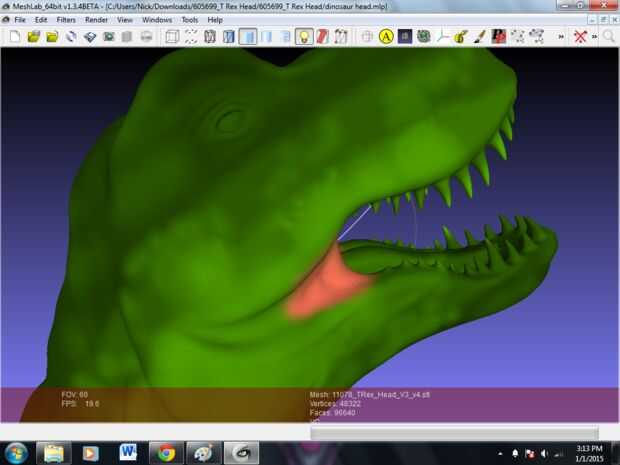Screen dimensions: 620x465
Task: Click the FPS readout in viewport
Action: (x=80, y=404)
